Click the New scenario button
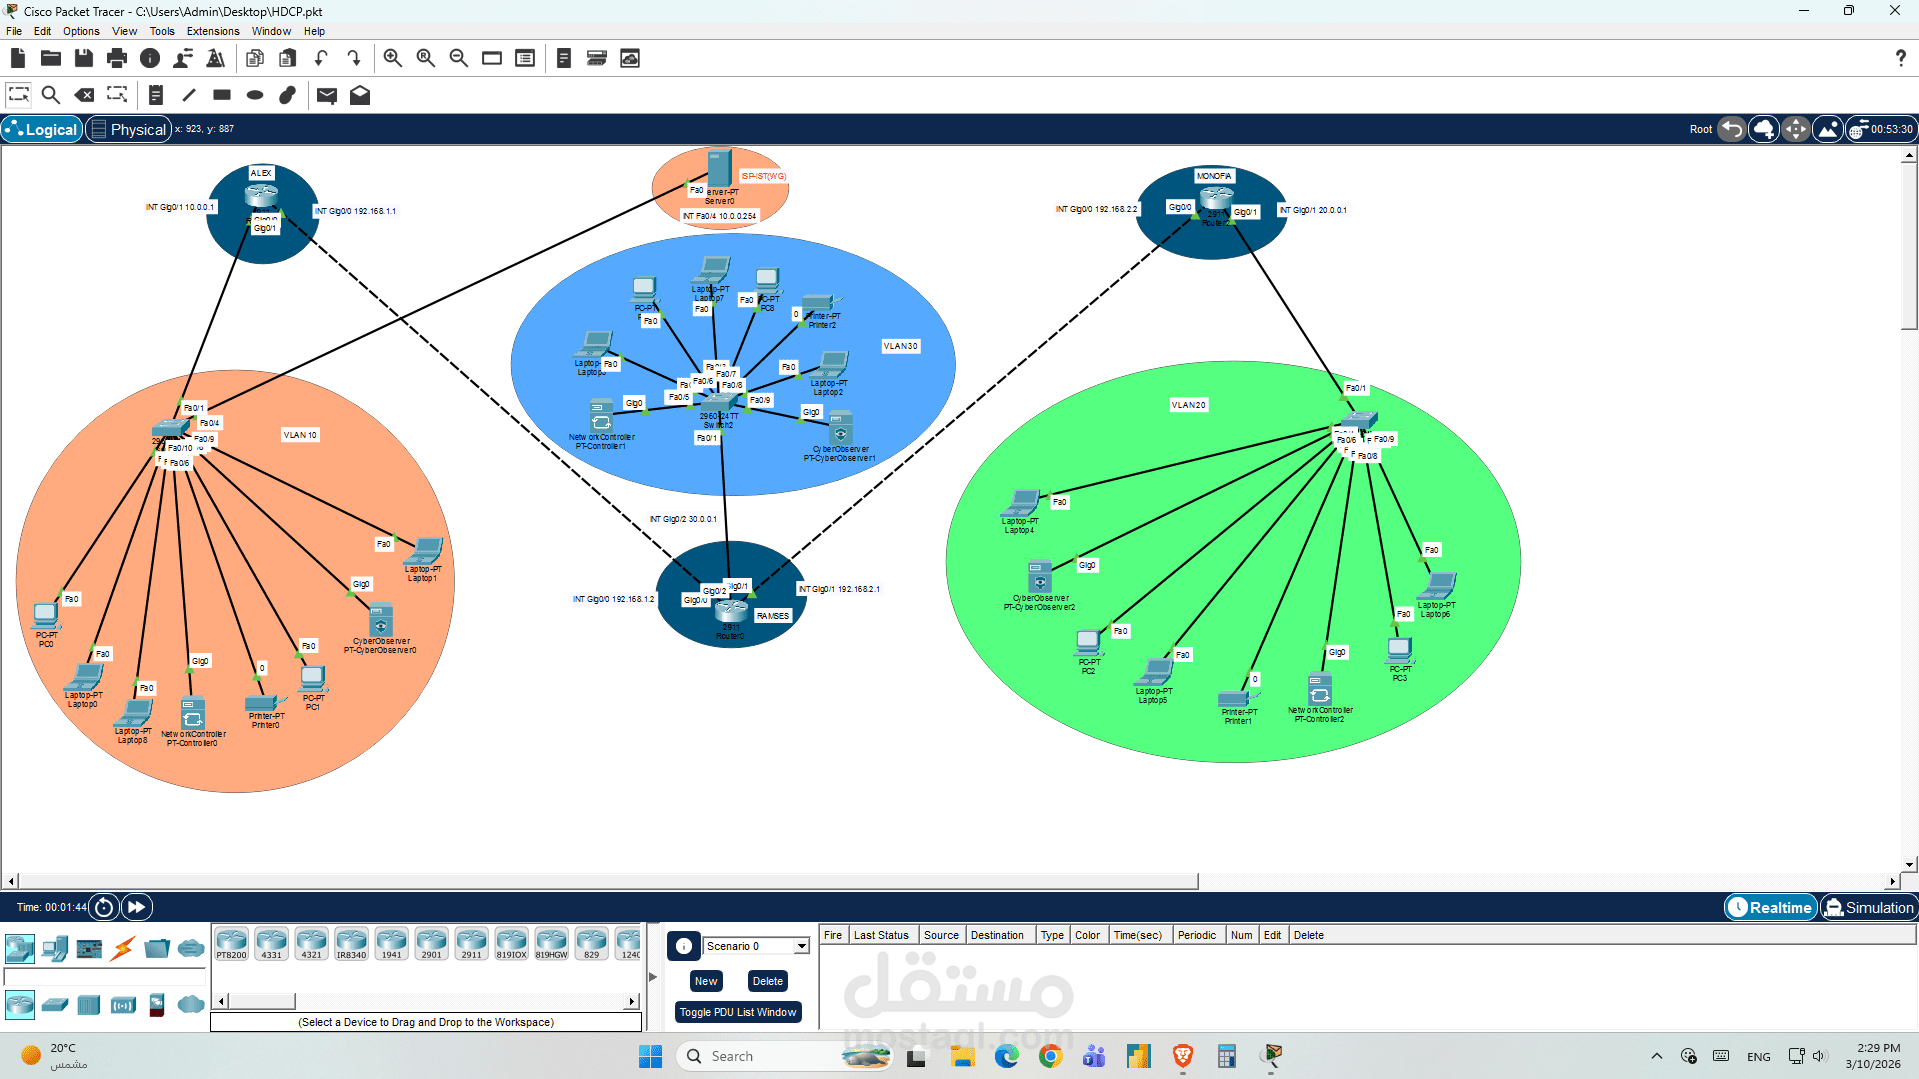Image resolution: width=1919 pixels, height=1079 pixels. click(x=705, y=981)
